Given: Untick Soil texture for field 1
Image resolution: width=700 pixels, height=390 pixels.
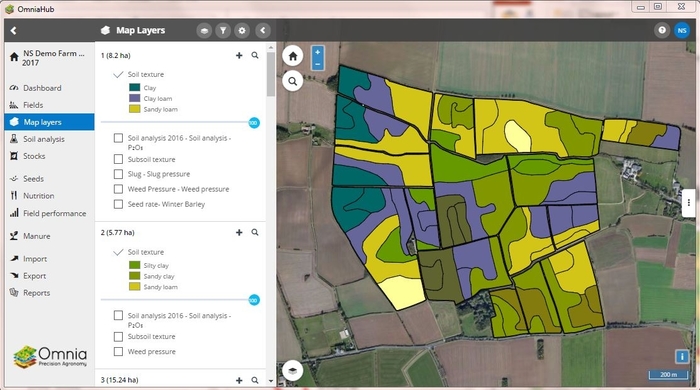Looking at the screenshot, I should tap(118, 75).
